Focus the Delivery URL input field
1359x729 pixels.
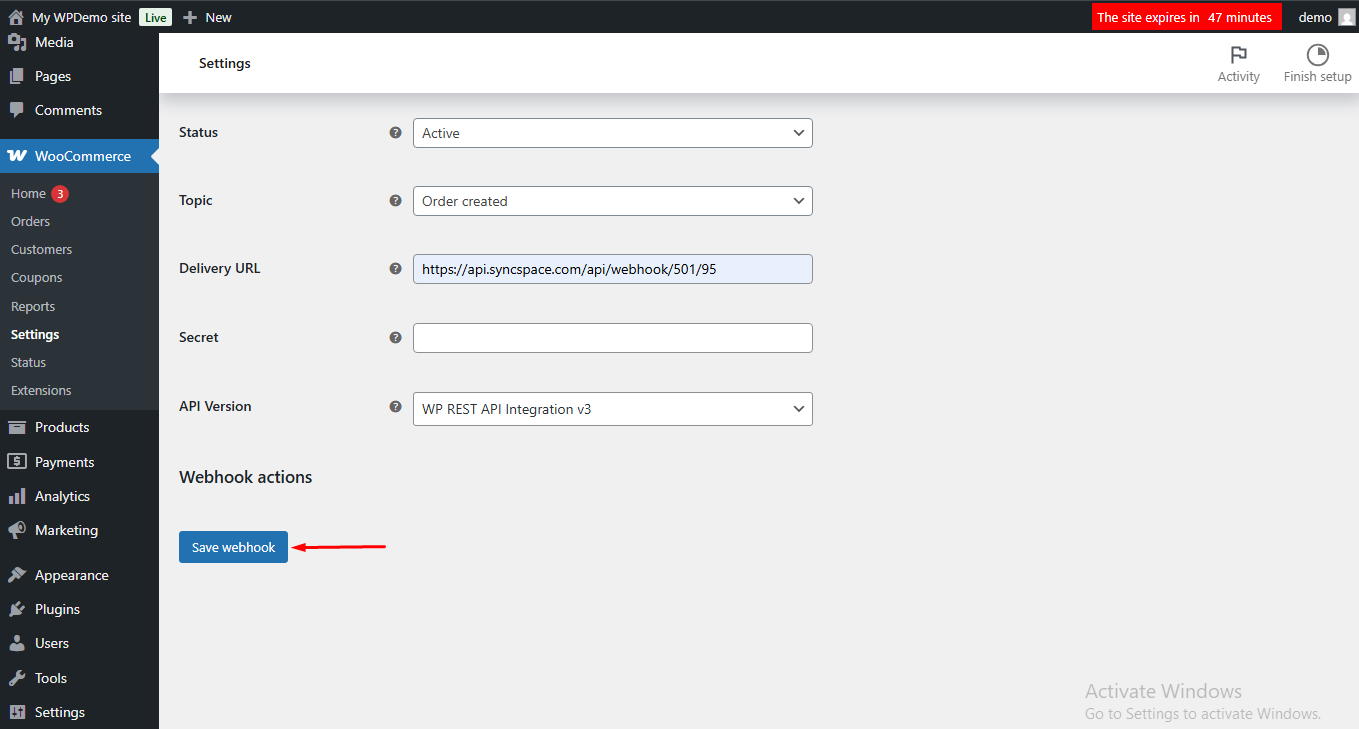click(x=612, y=269)
